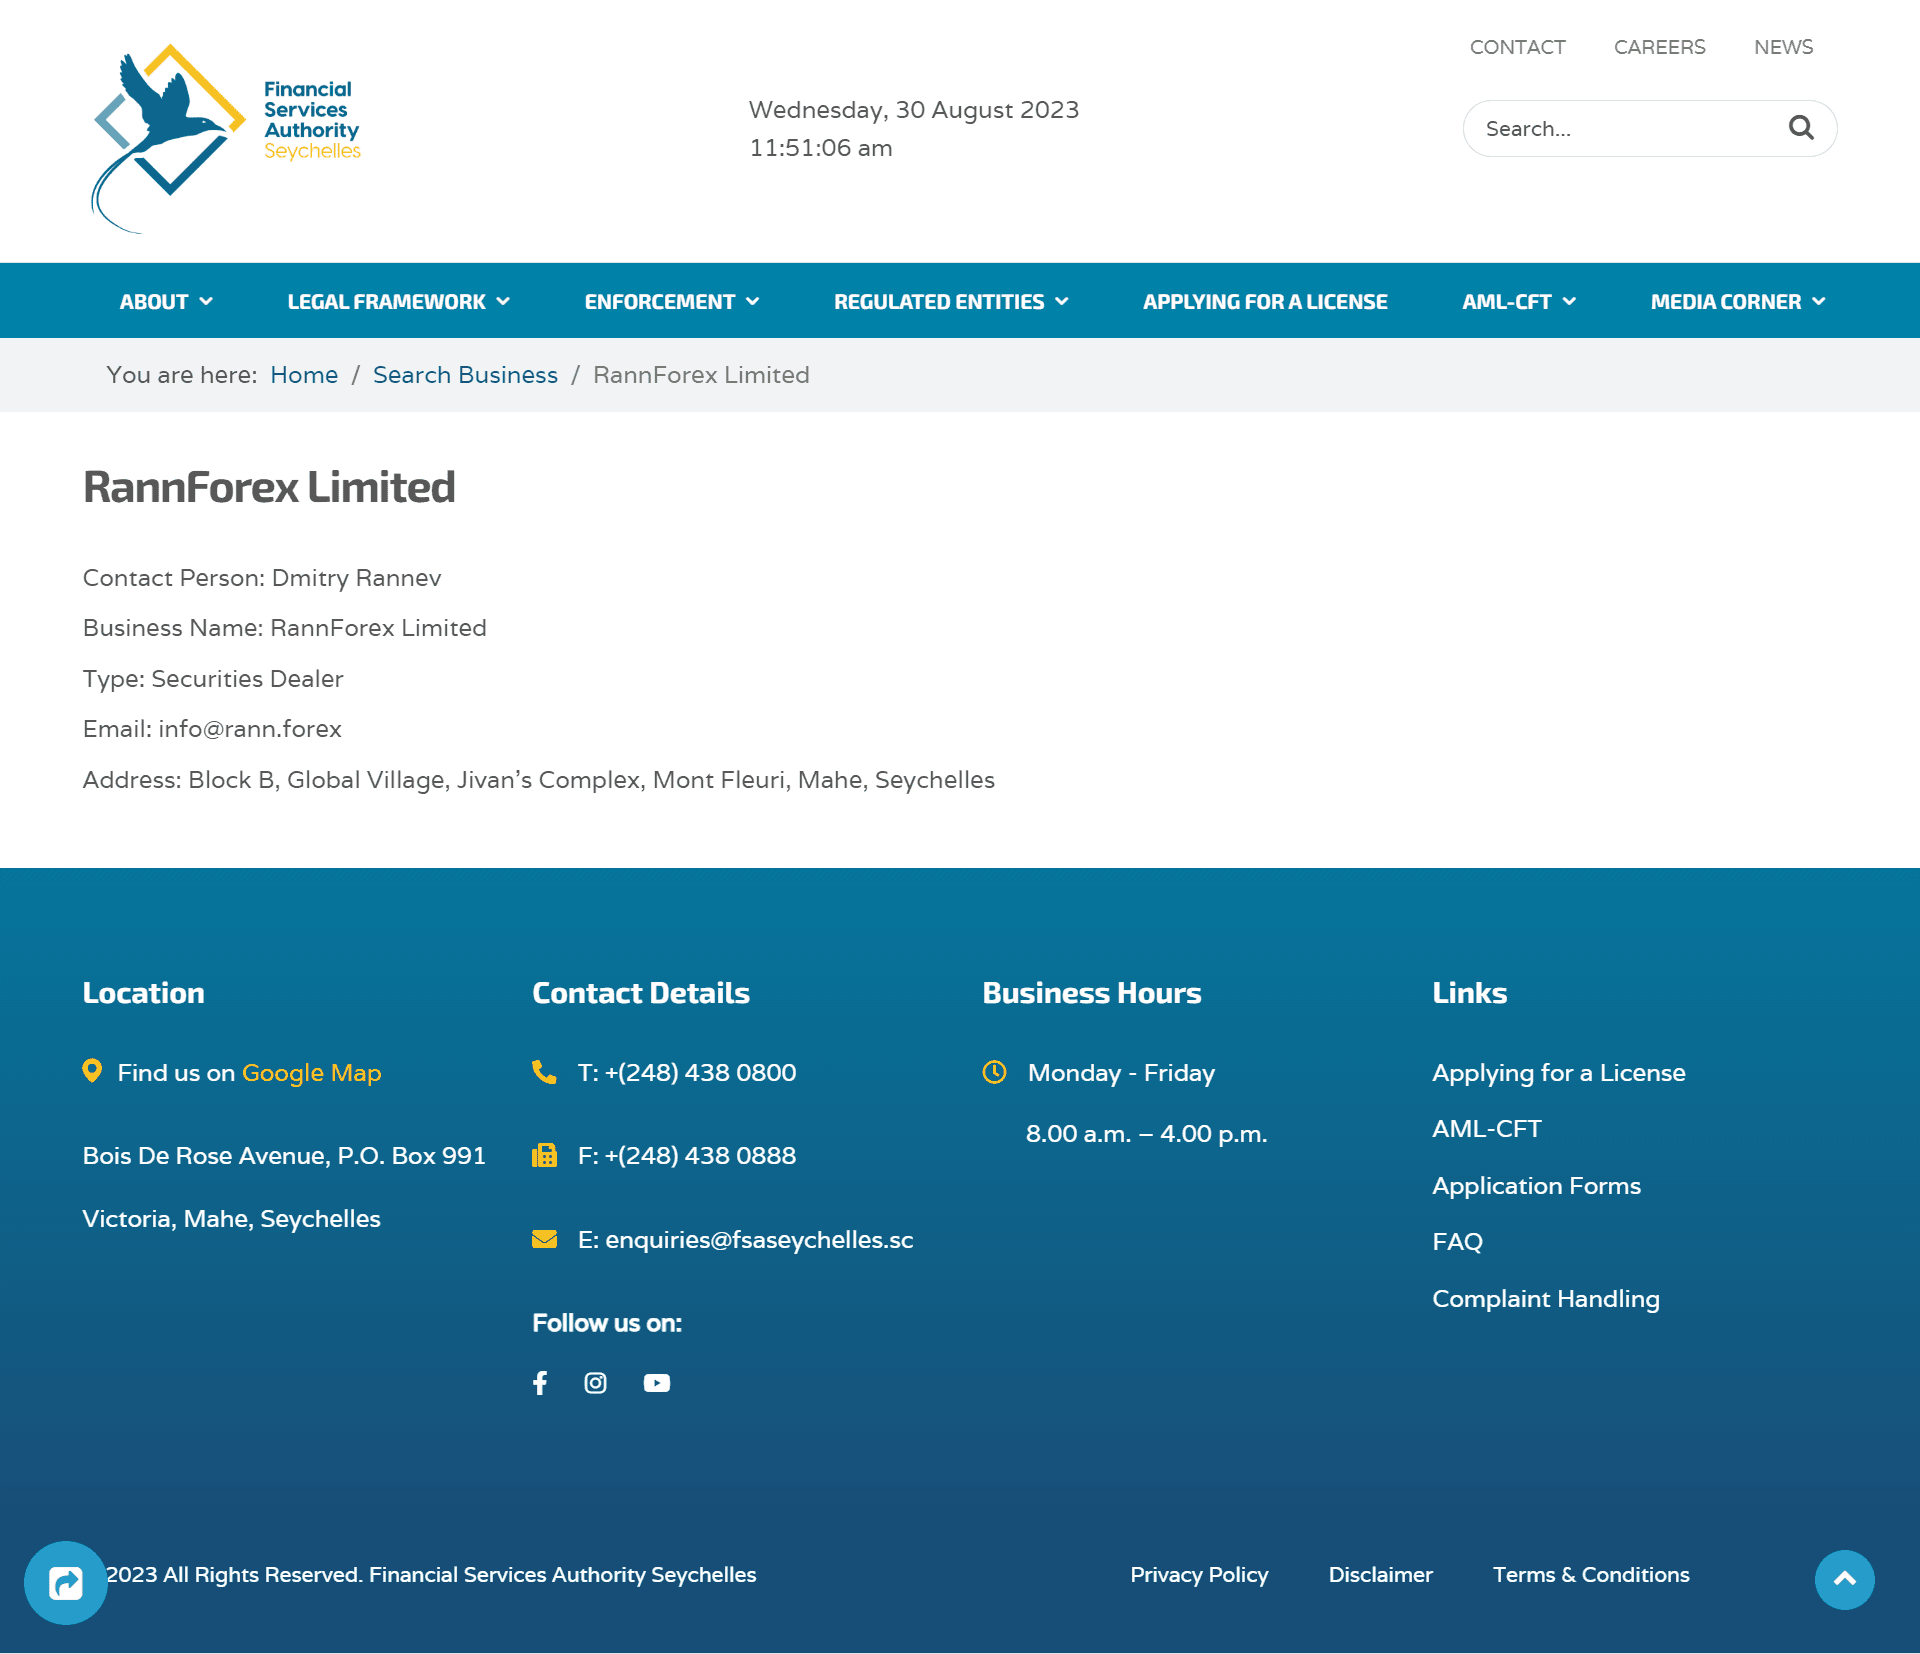
Task: Open the Application Forms footer link
Action: pyautogui.click(x=1536, y=1186)
